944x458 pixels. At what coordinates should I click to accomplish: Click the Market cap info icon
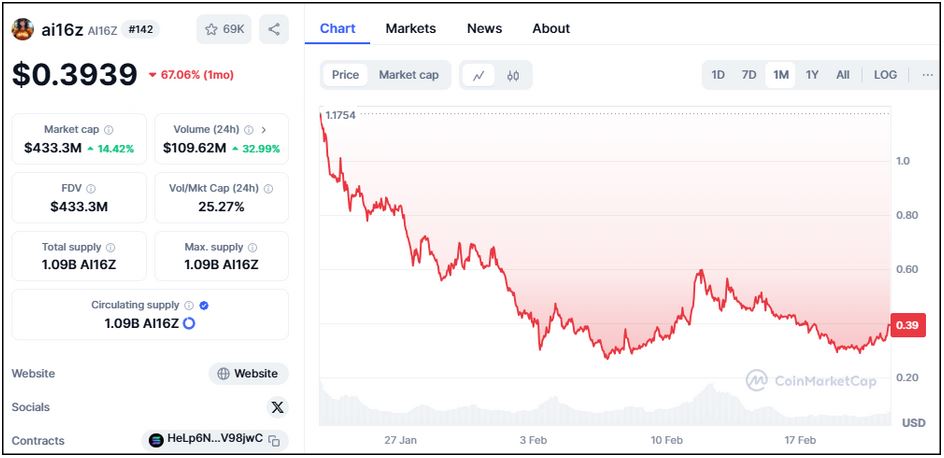(x=109, y=130)
